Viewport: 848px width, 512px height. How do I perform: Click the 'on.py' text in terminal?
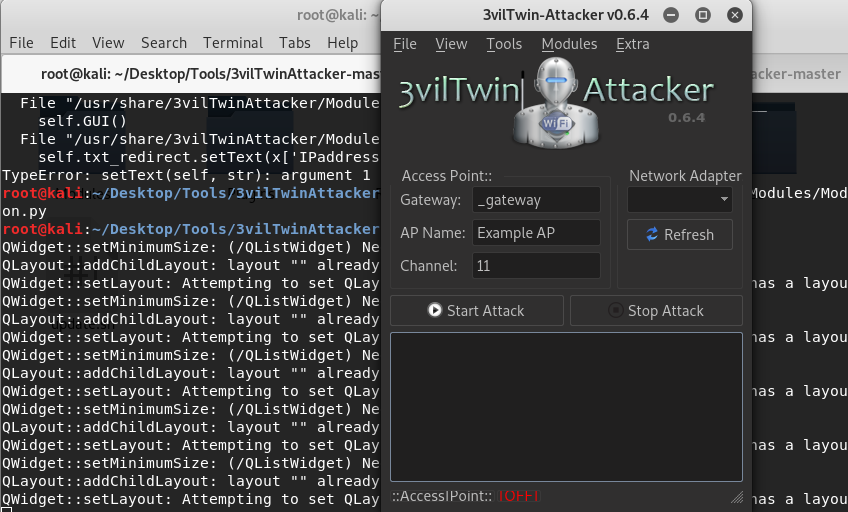coord(24,211)
